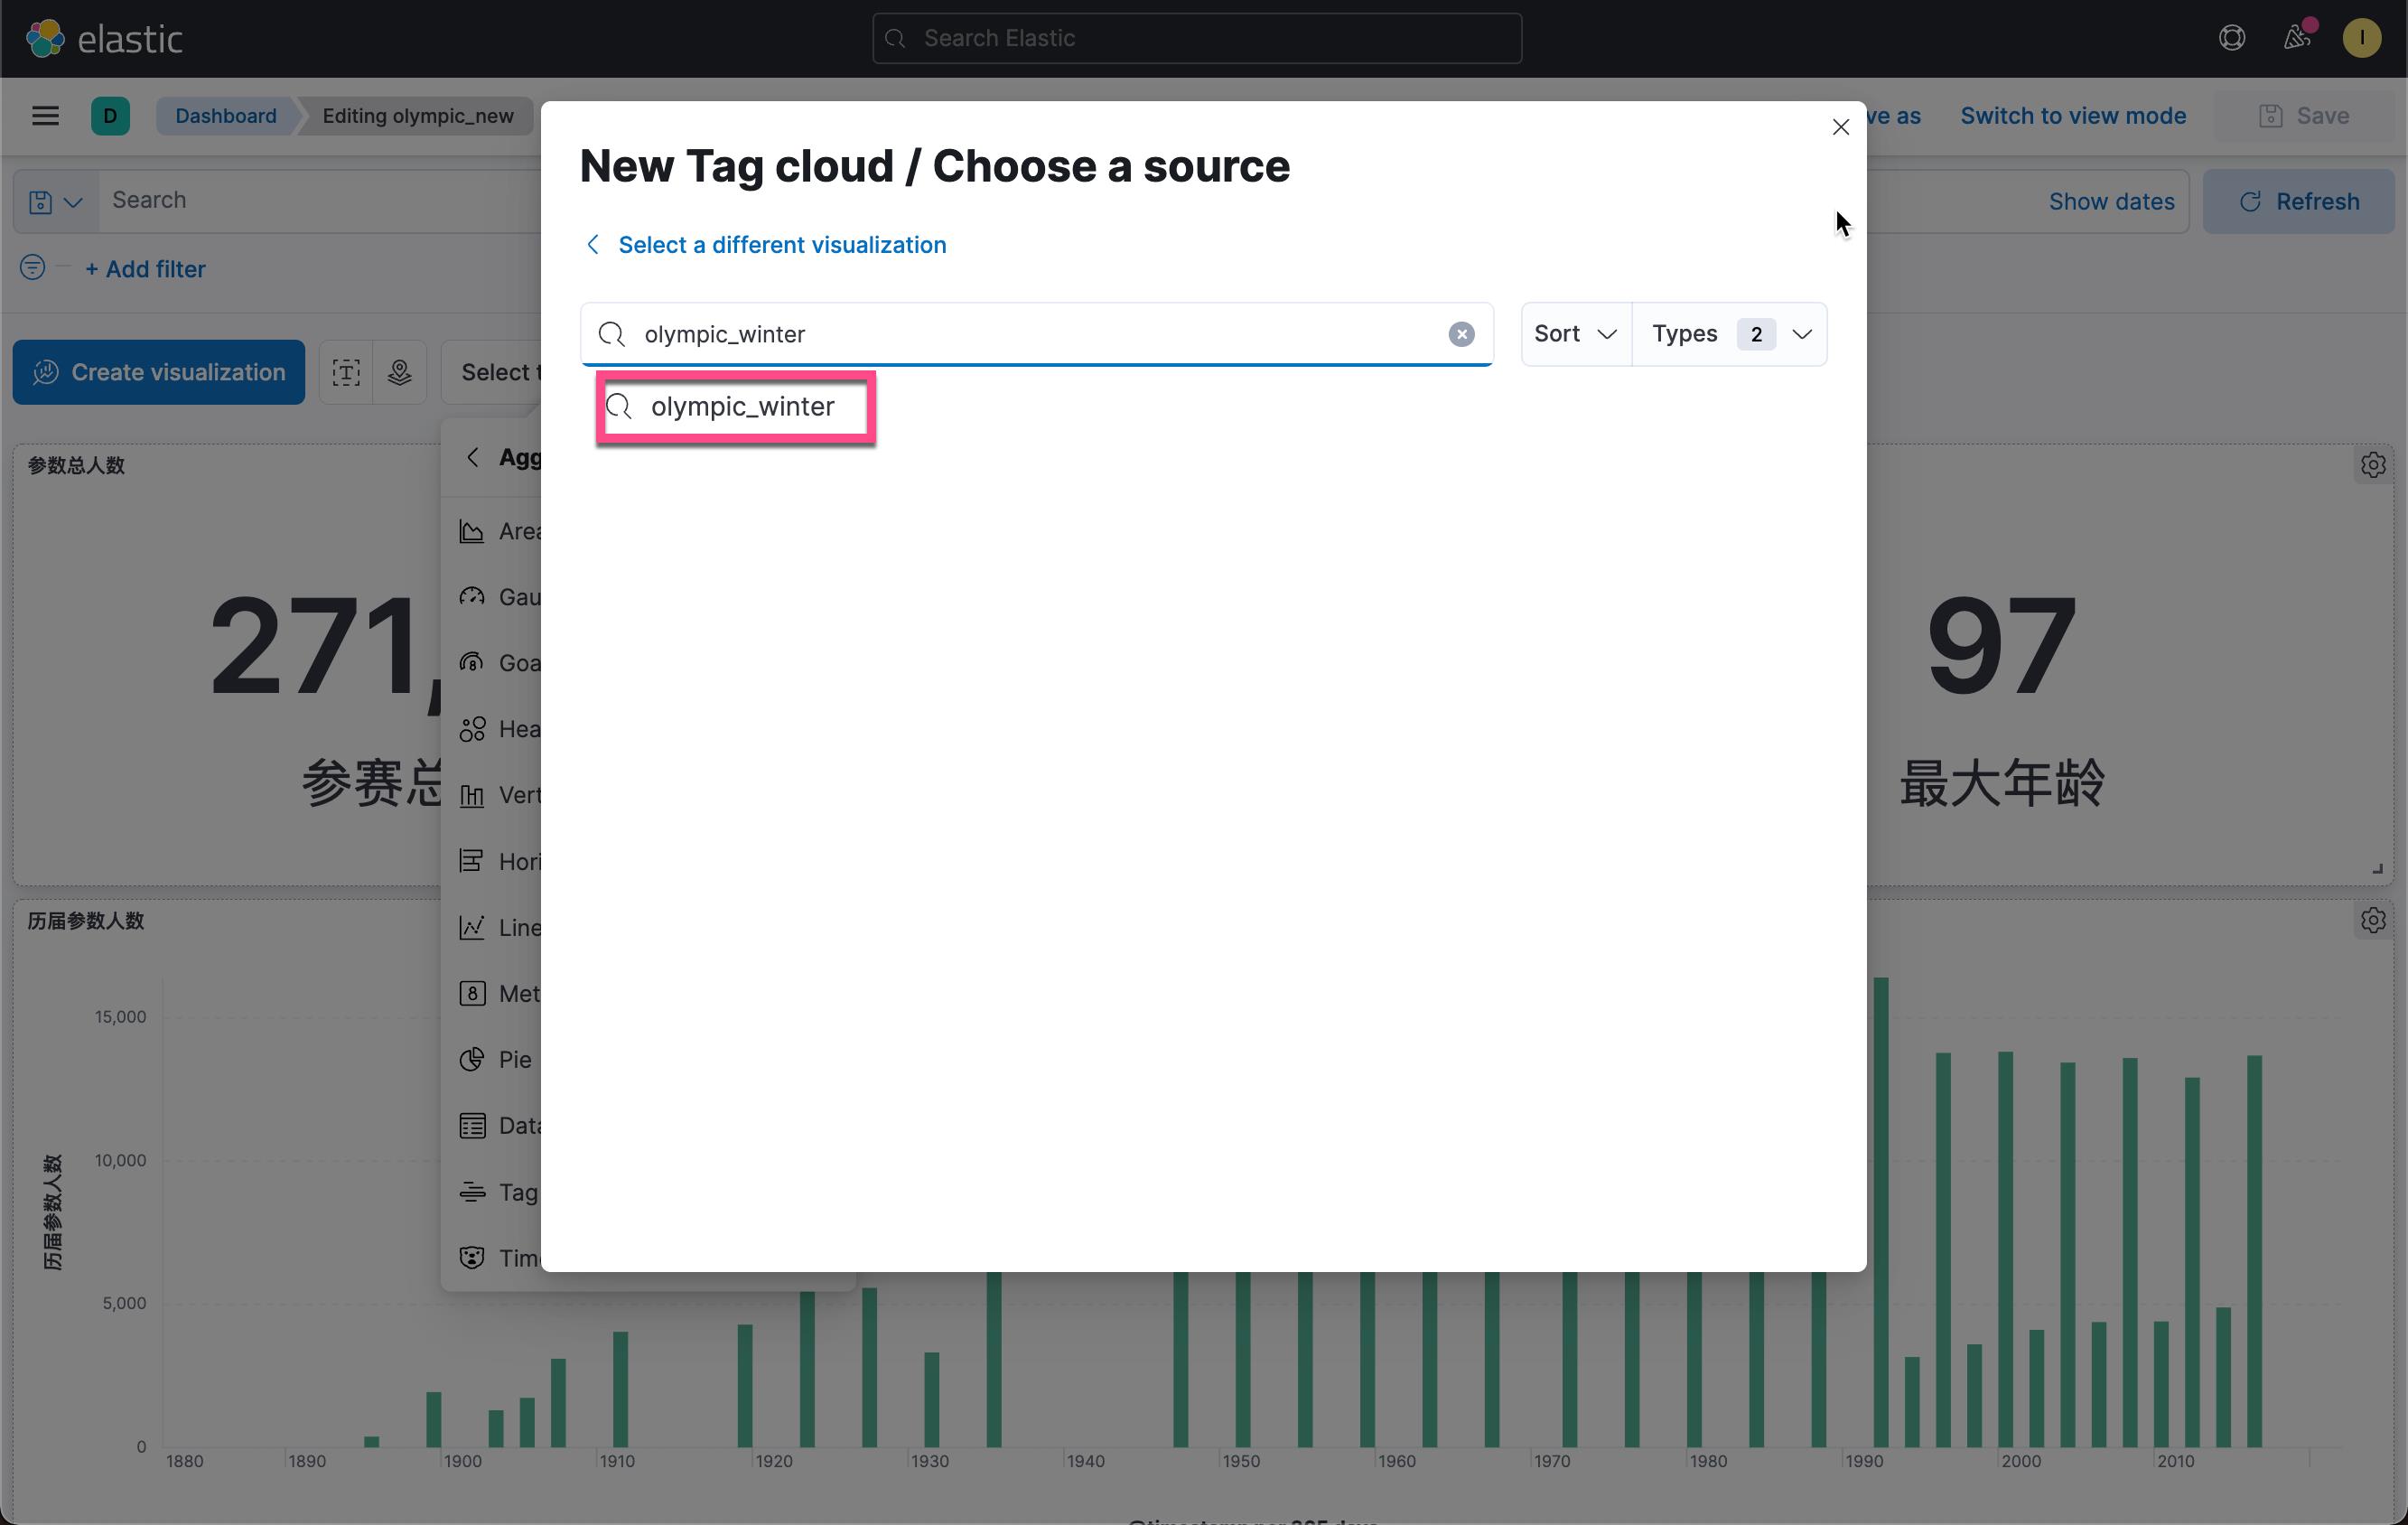Choose the Heat map visualization type
This screenshot has height=1525, width=2408.
point(500,729)
